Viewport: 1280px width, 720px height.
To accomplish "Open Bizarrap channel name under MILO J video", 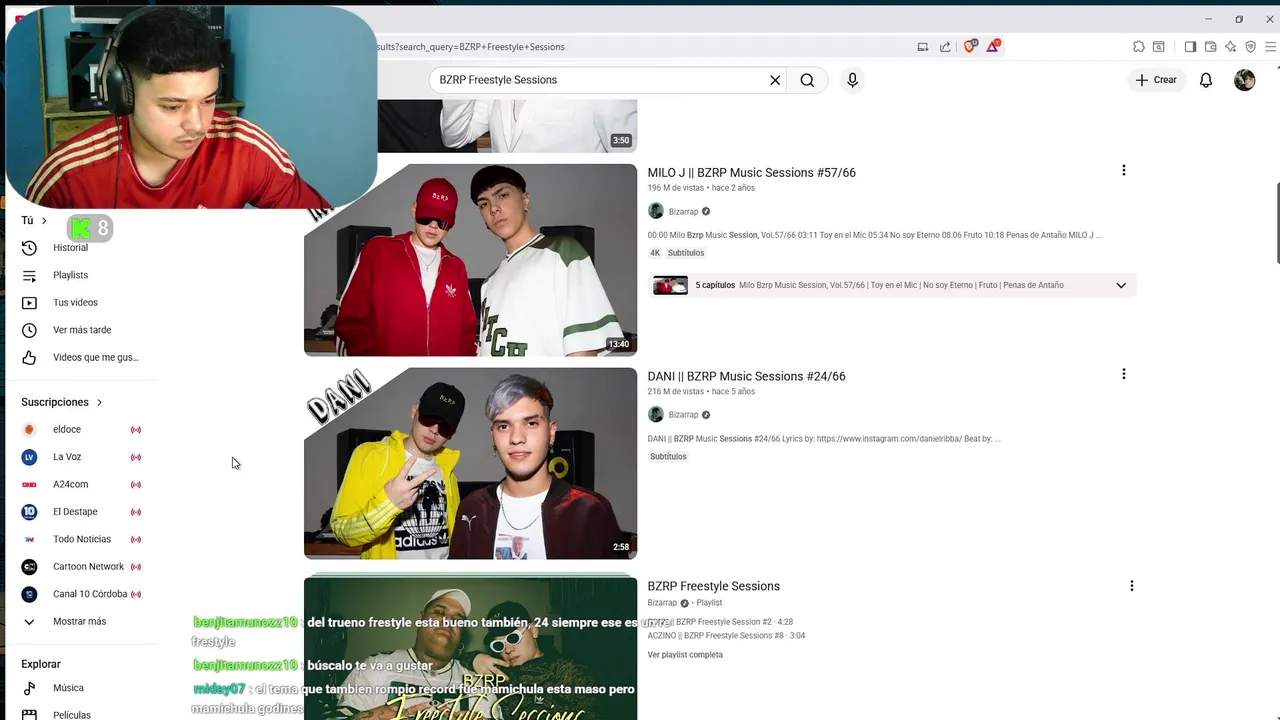I will [x=683, y=212].
